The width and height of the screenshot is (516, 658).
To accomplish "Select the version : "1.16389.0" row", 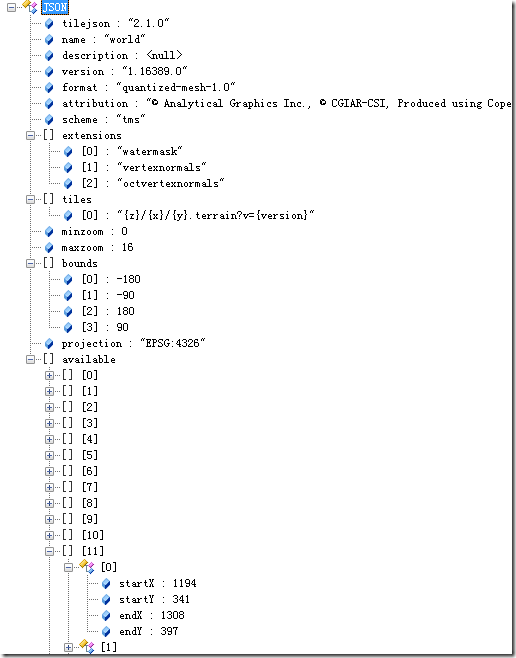I will pos(125,71).
